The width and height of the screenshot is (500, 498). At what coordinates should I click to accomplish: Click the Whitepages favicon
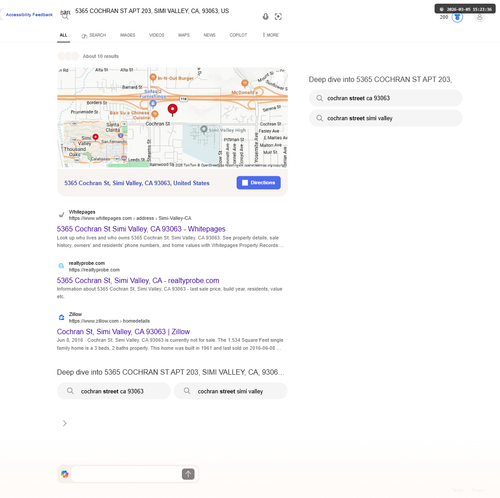tap(61, 215)
